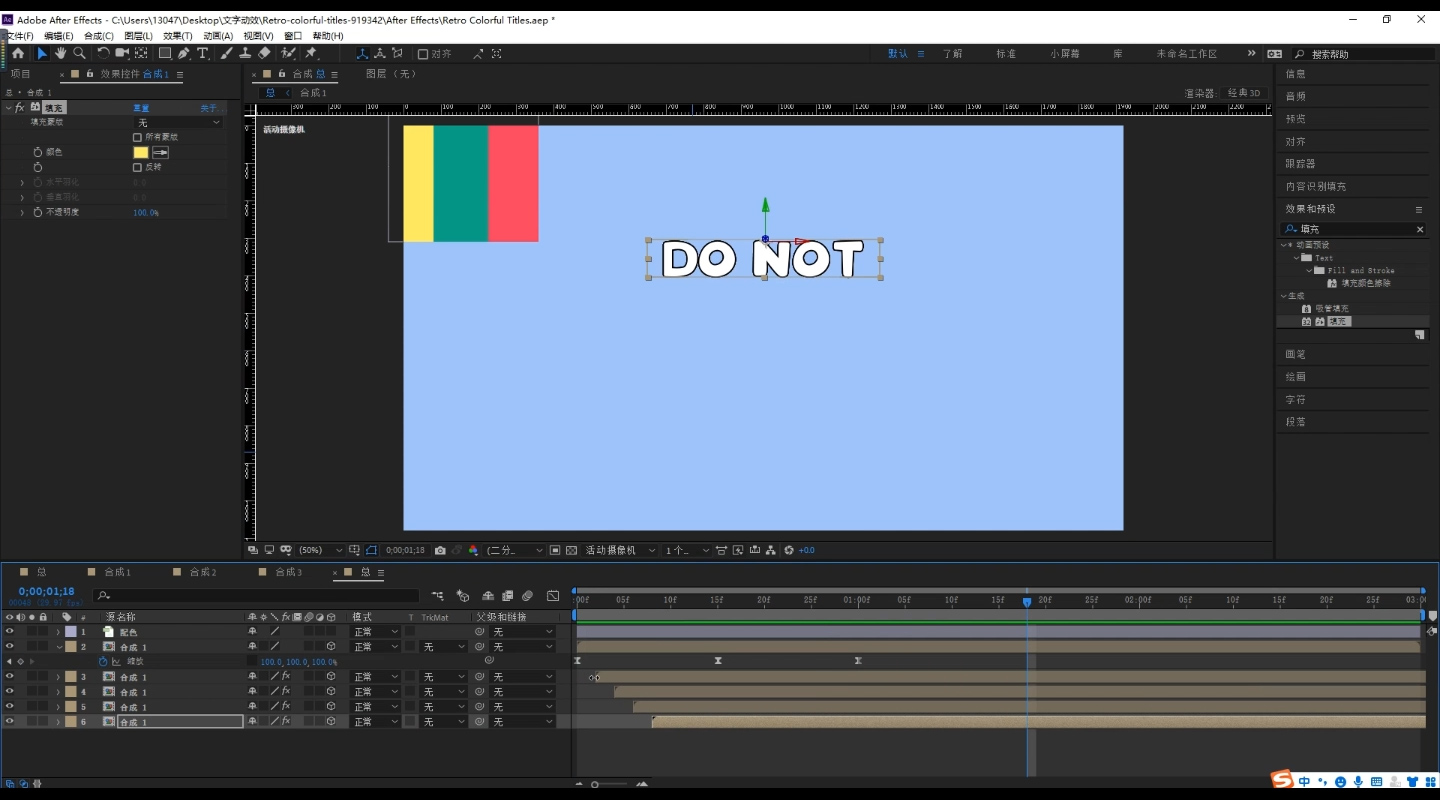Switch to the 标准 workspace

coord(1006,54)
